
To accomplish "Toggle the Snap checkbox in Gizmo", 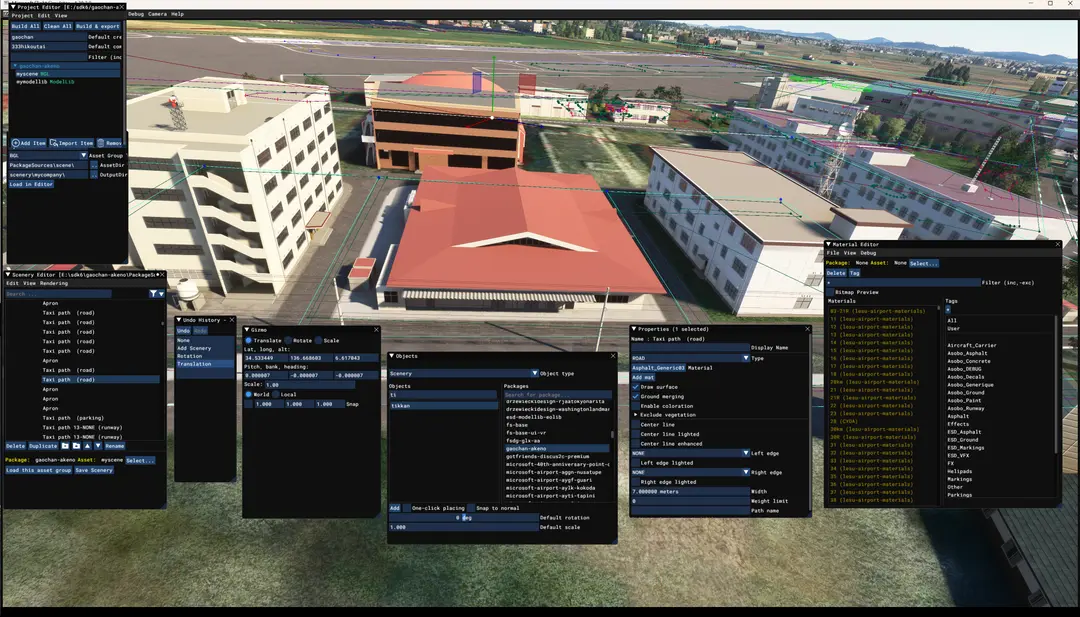I will pos(248,404).
